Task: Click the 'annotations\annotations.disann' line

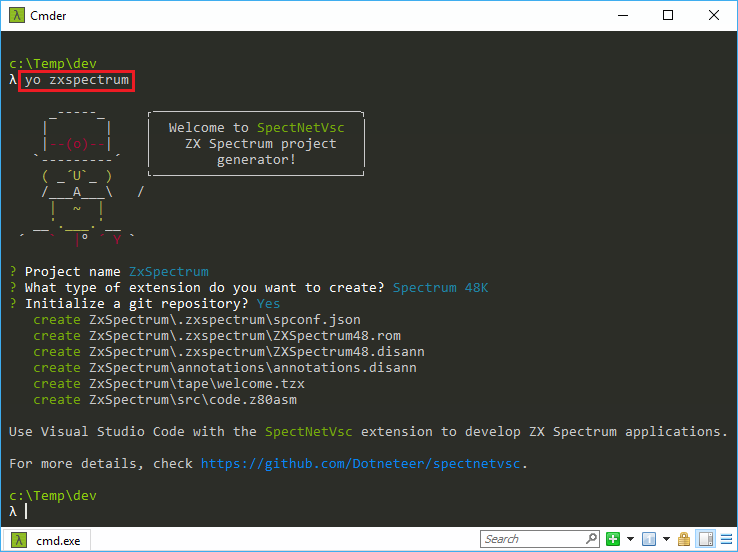Action: 225,368
